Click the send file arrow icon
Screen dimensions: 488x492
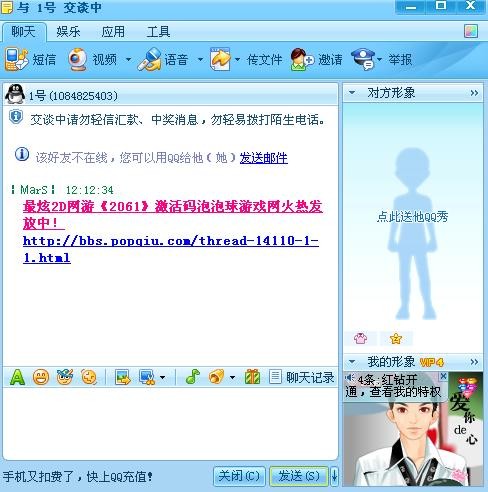(x=220, y=59)
